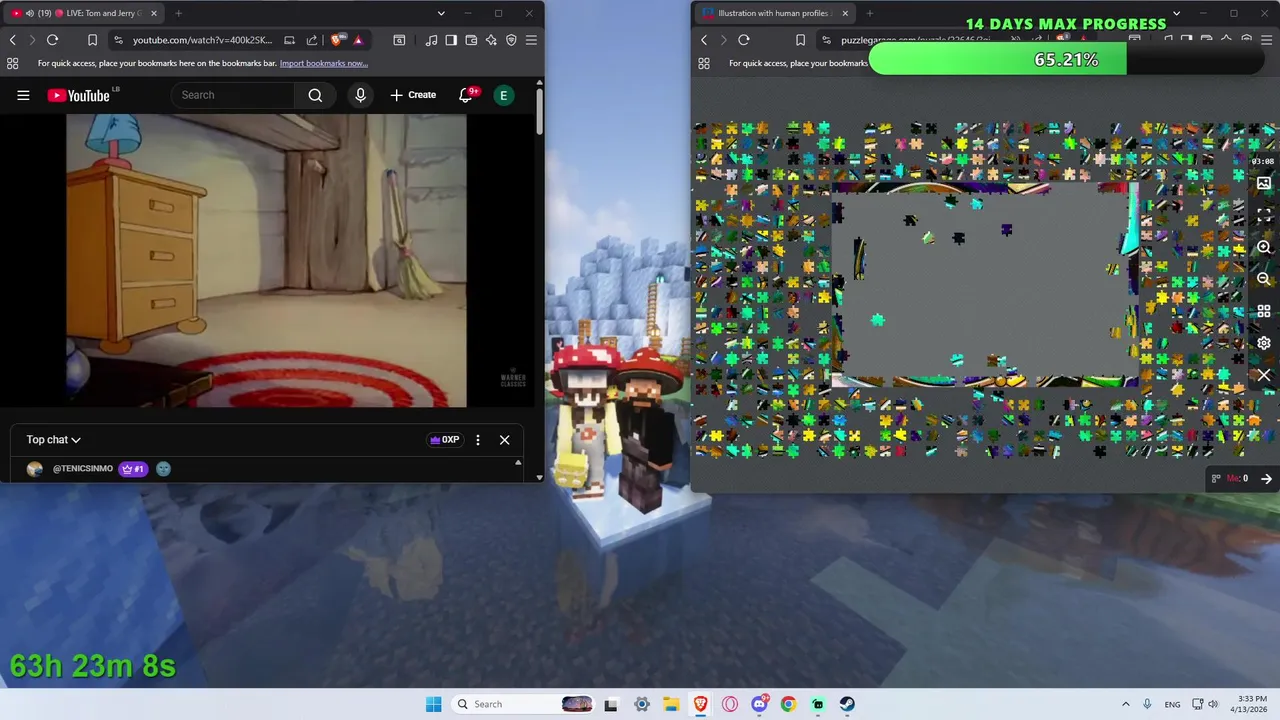Viewport: 1280px width, 720px height.
Task: Click the Import bookmarks now link
Action: click(324, 63)
